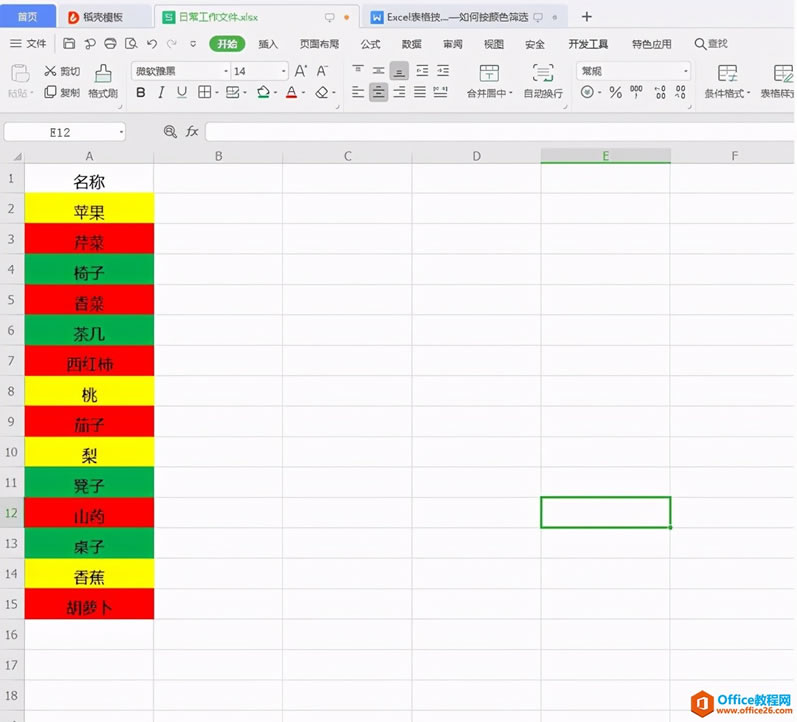The width and height of the screenshot is (797, 722).
Task: Click the 查找 (Find) search button
Action: (711, 44)
